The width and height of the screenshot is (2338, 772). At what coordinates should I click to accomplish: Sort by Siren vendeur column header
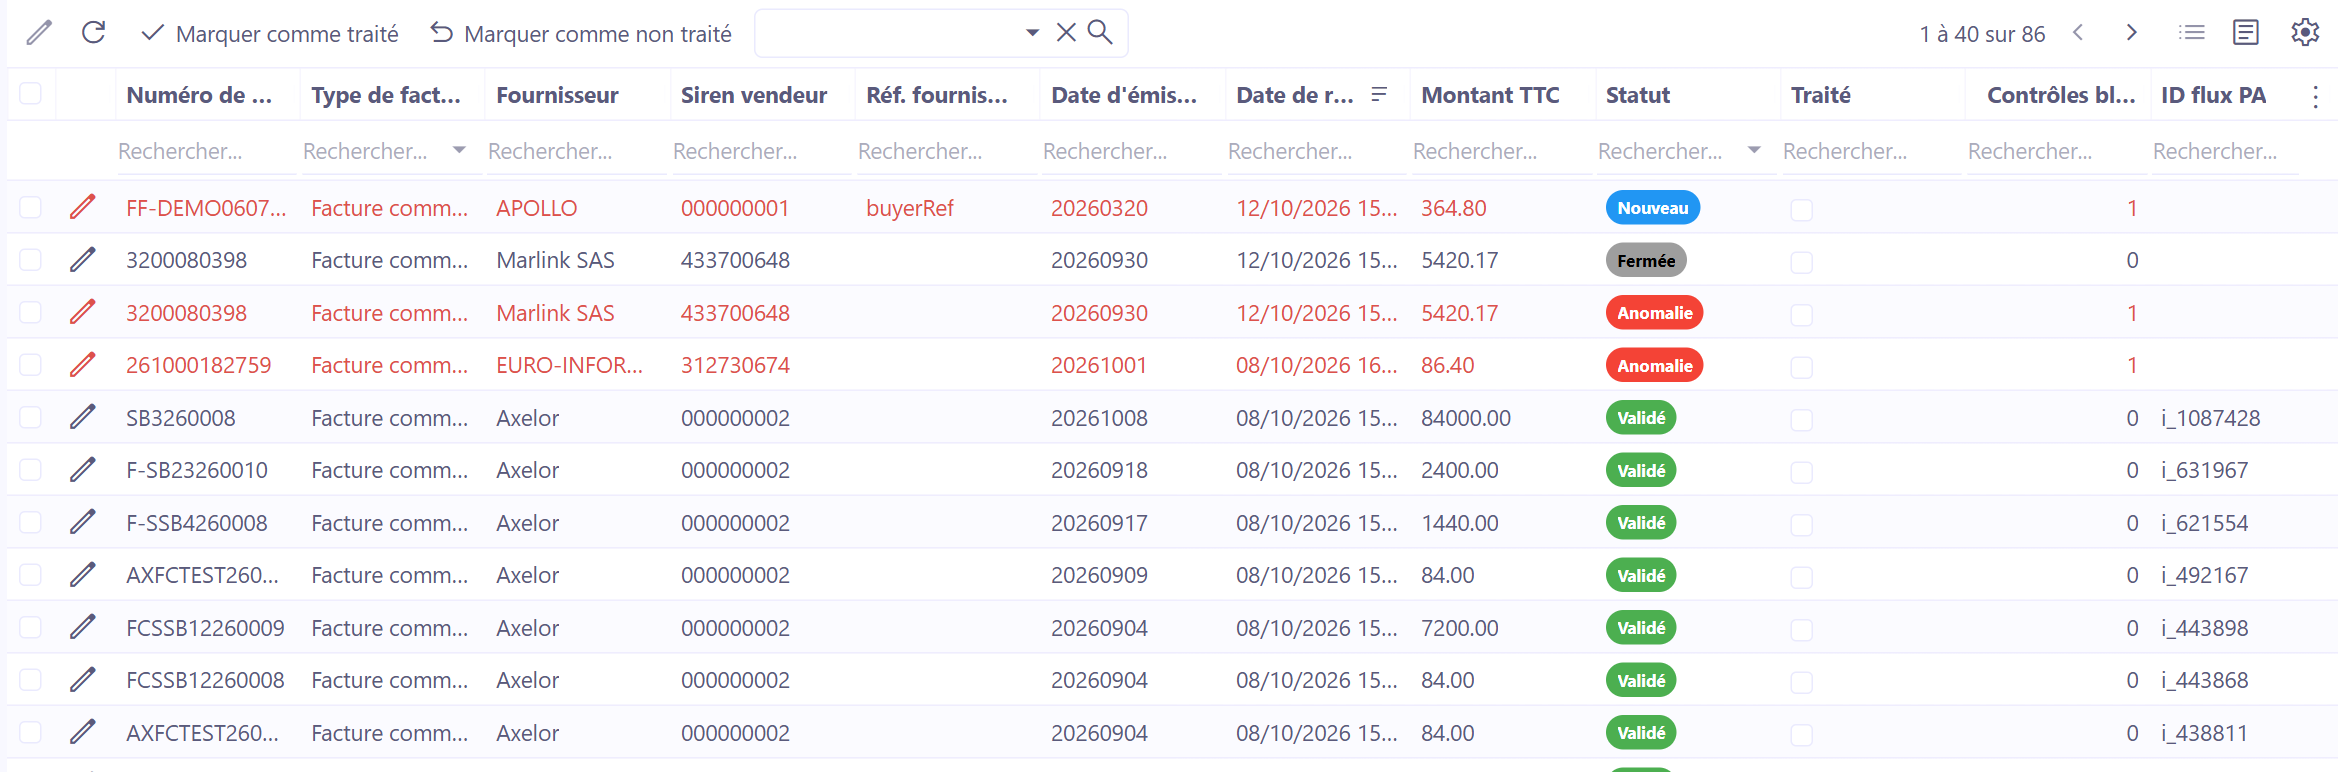coord(753,95)
